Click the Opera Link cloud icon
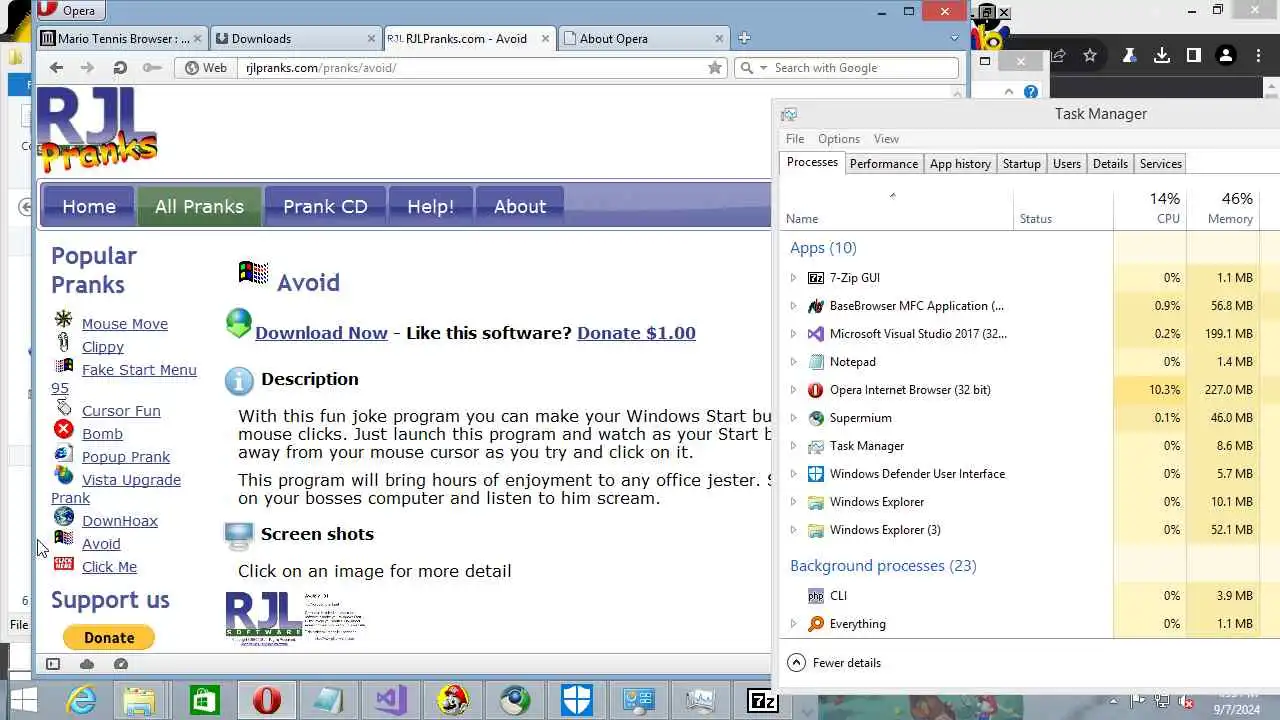Viewport: 1280px width, 720px height. point(87,664)
